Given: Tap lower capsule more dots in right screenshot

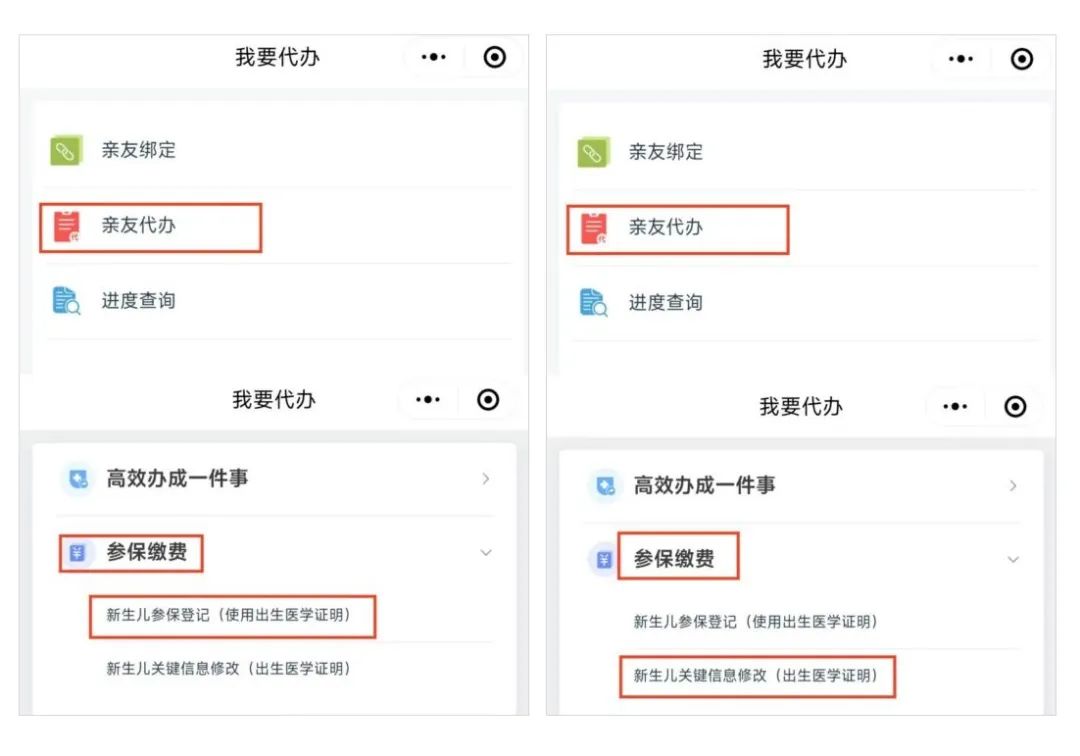Looking at the screenshot, I should [x=955, y=406].
